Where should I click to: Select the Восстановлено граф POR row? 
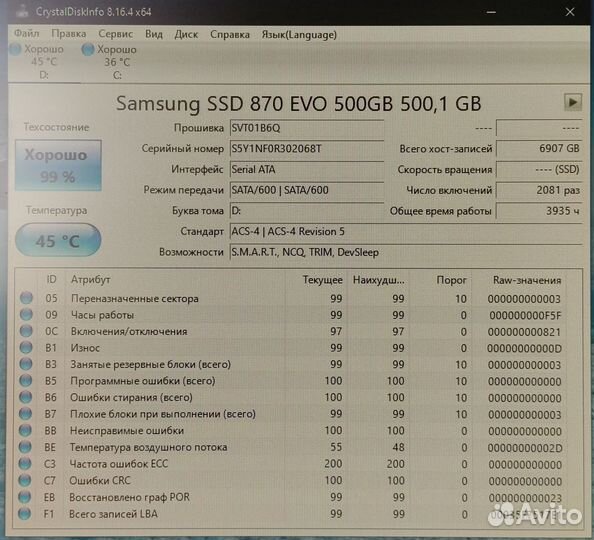[x=292, y=498]
